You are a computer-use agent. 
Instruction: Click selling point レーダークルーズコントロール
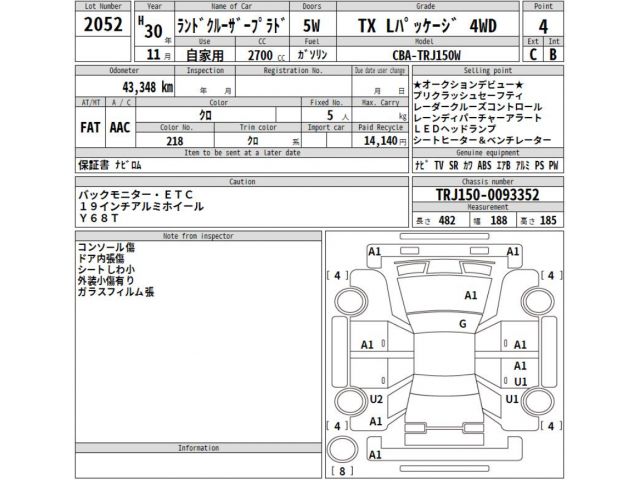tap(478, 107)
